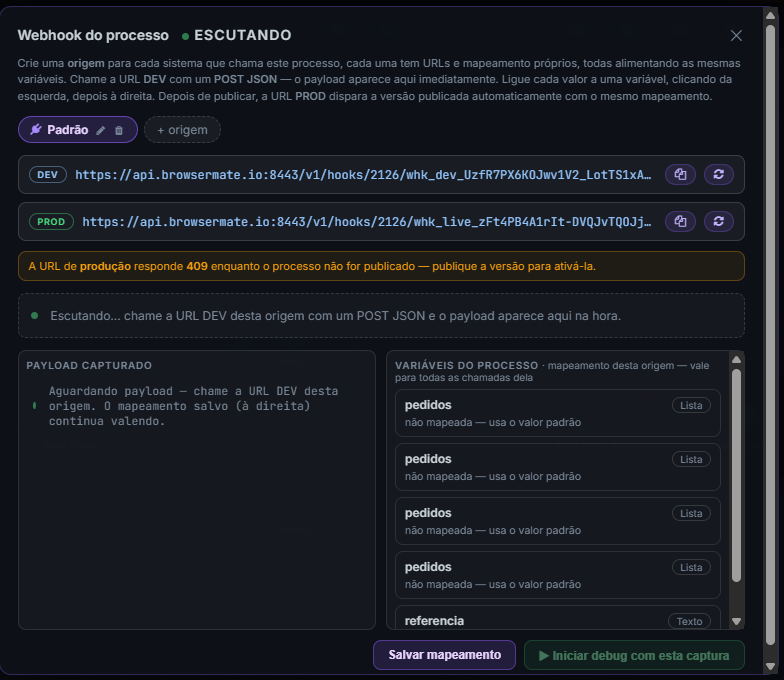Regenerate the PROD webhook URL
This screenshot has height=680, width=784.
(718, 222)
